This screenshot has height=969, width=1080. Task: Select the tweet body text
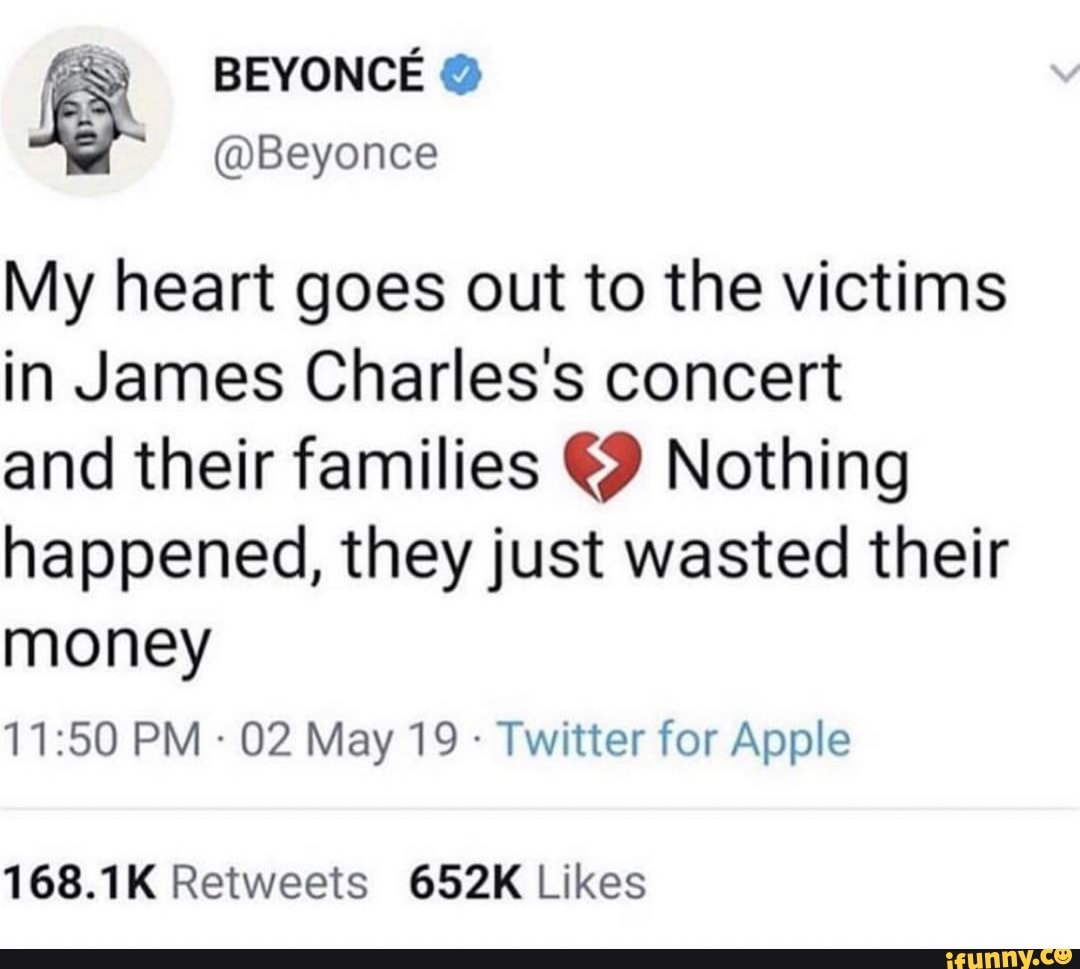coord(506,466)
